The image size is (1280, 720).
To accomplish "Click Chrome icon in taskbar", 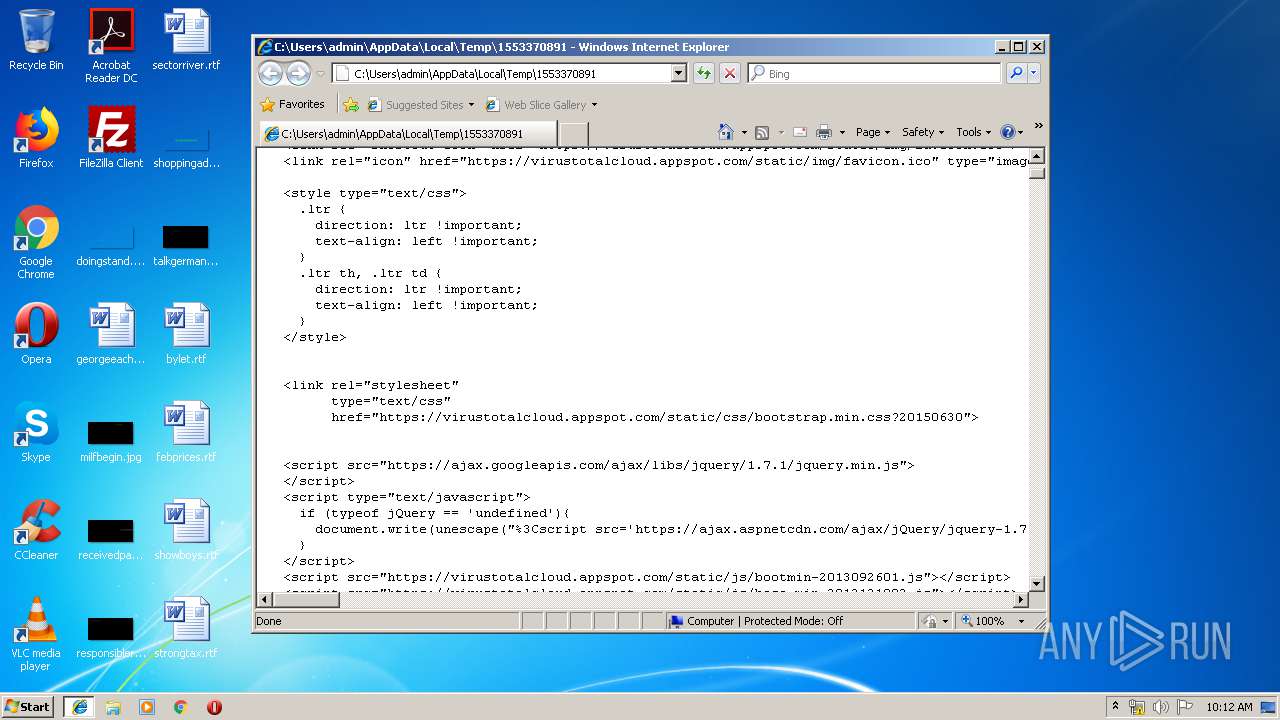I will [x=180, y=706].
